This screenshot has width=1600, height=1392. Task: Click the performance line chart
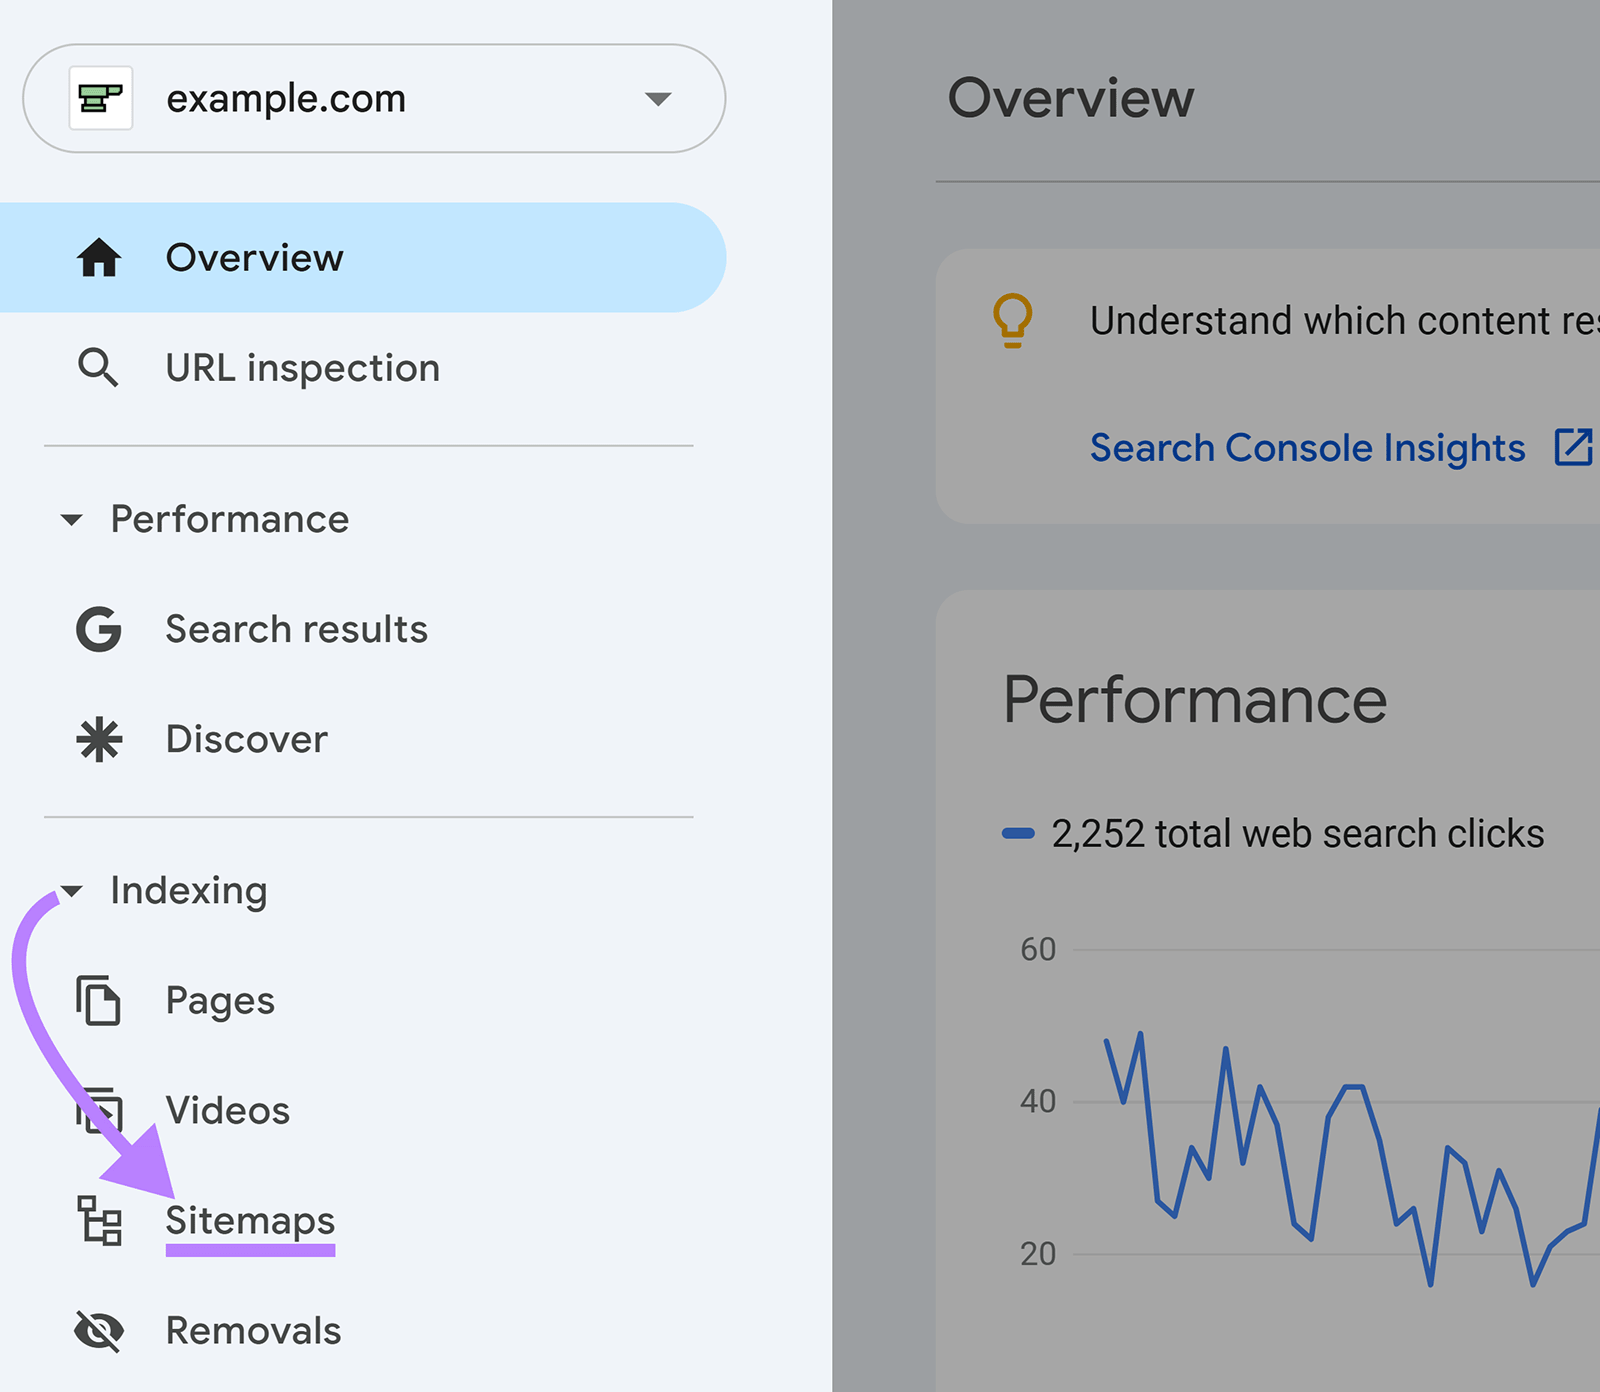[1300, 1150]
